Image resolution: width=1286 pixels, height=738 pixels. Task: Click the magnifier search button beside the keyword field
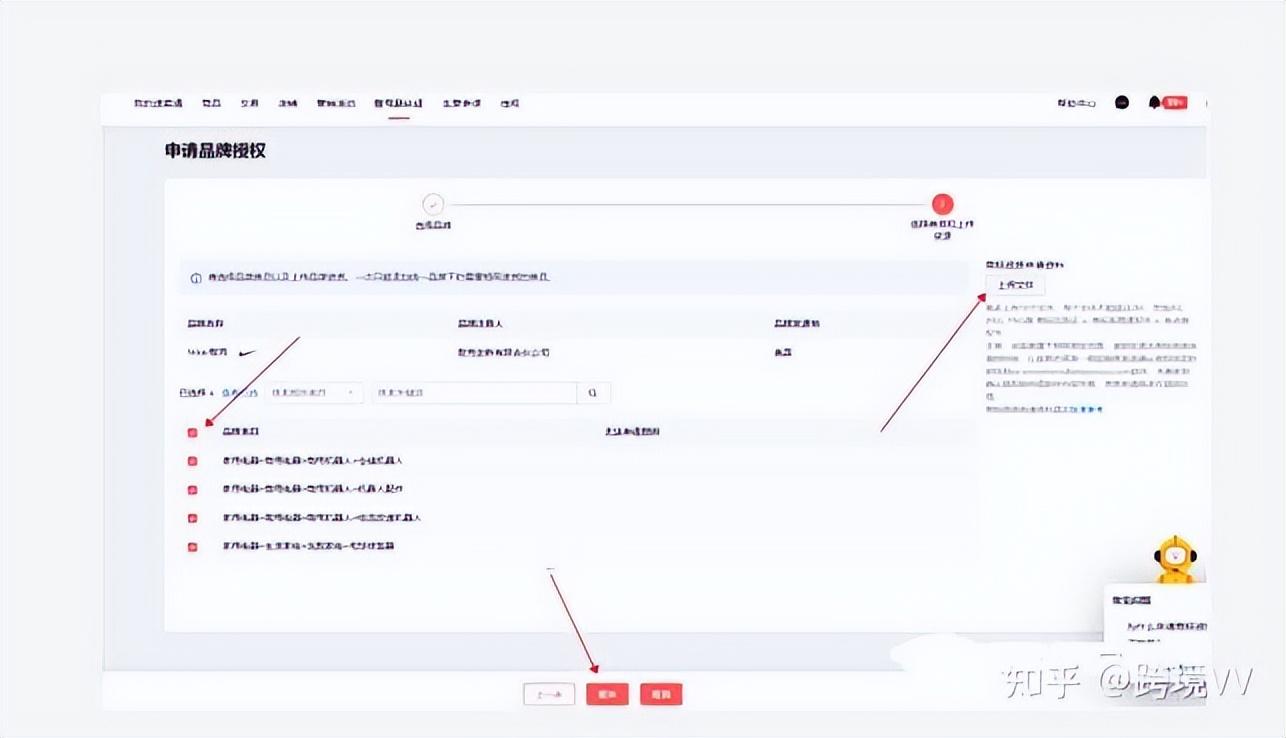[x=593, y=393]
